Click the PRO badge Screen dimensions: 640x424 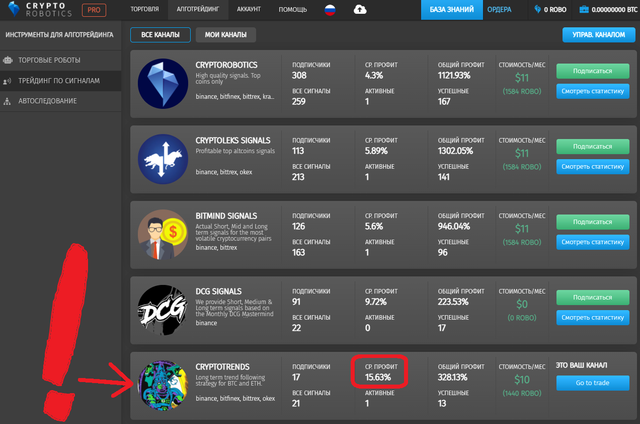(94, 10)
